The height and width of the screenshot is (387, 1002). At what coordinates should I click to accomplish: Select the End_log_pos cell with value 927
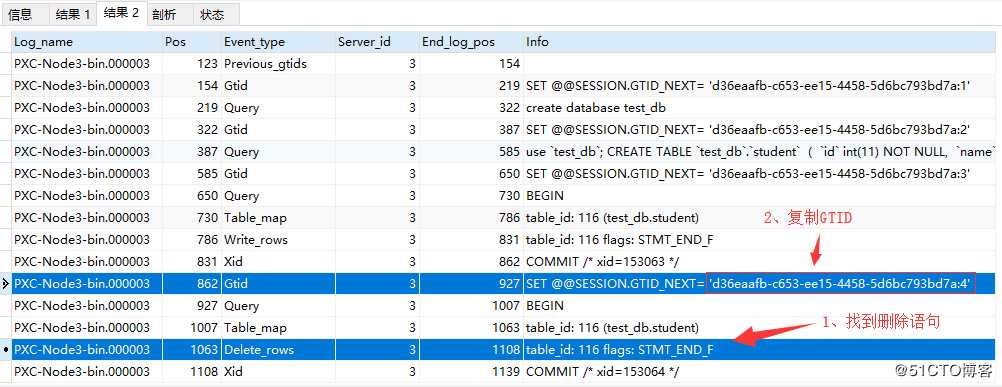tap(471, 284)
